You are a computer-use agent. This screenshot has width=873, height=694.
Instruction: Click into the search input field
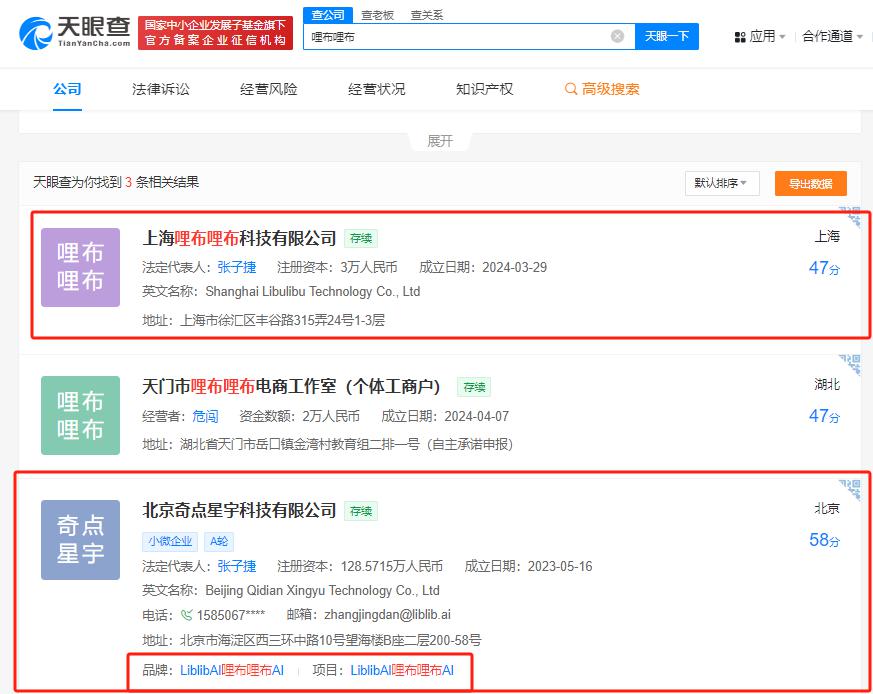[460, 36]
